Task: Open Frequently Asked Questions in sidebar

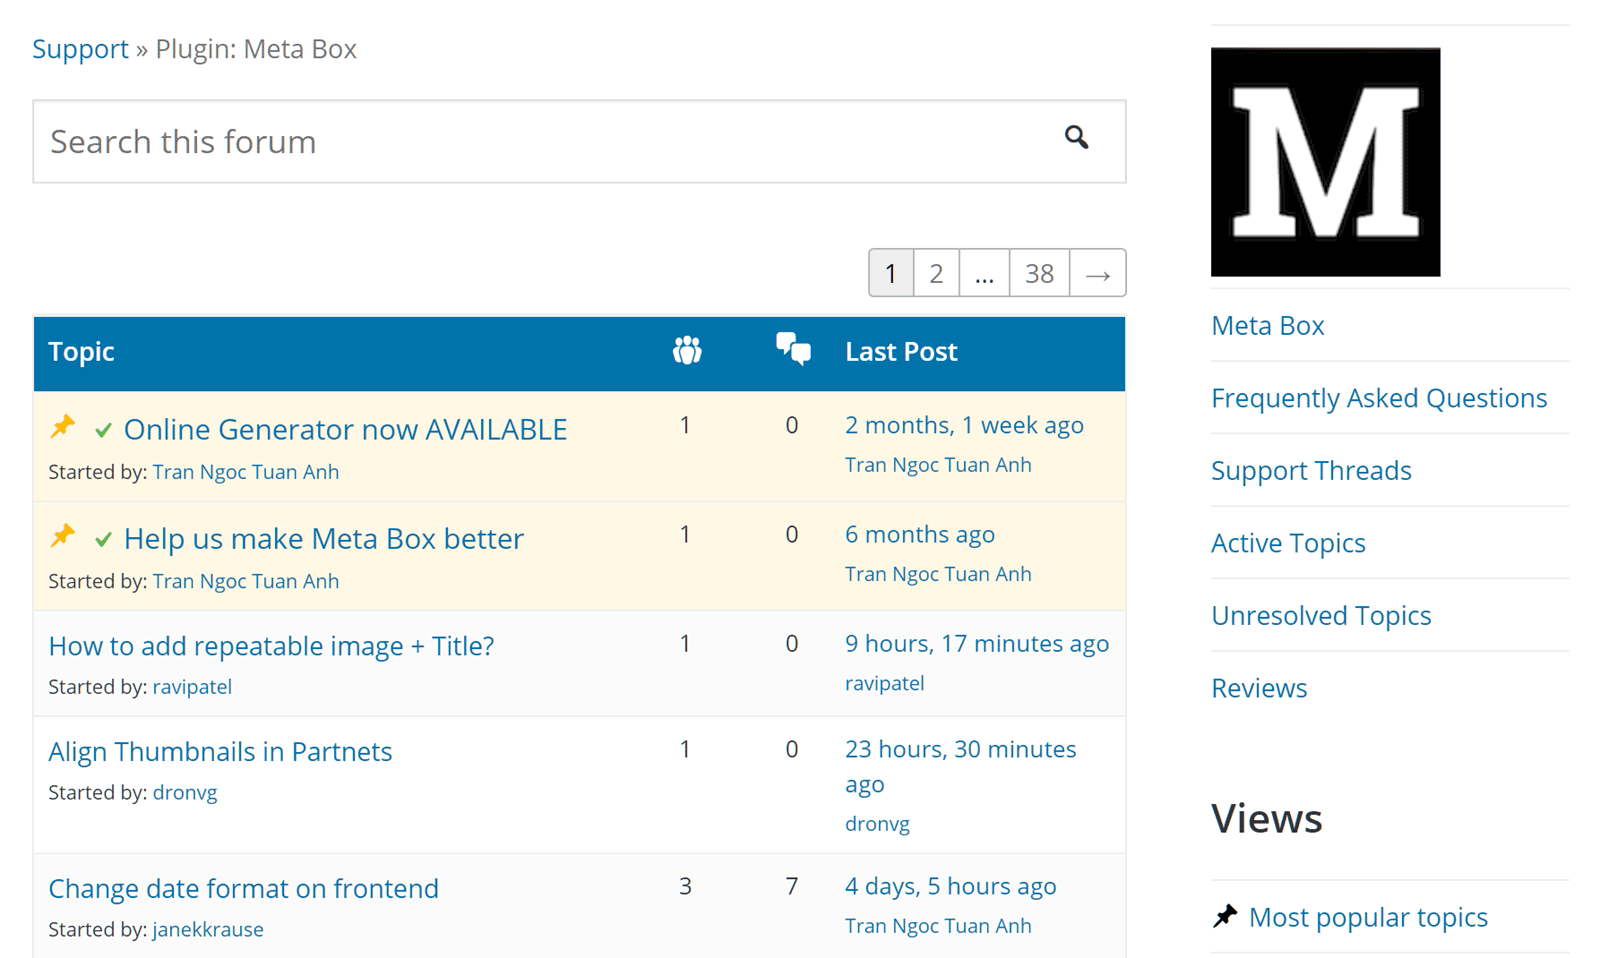Action: (1379, 398)
